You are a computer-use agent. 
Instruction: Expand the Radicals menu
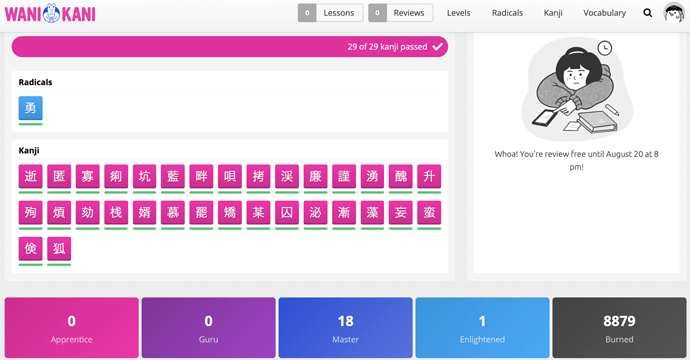click(x=507, y=13)
